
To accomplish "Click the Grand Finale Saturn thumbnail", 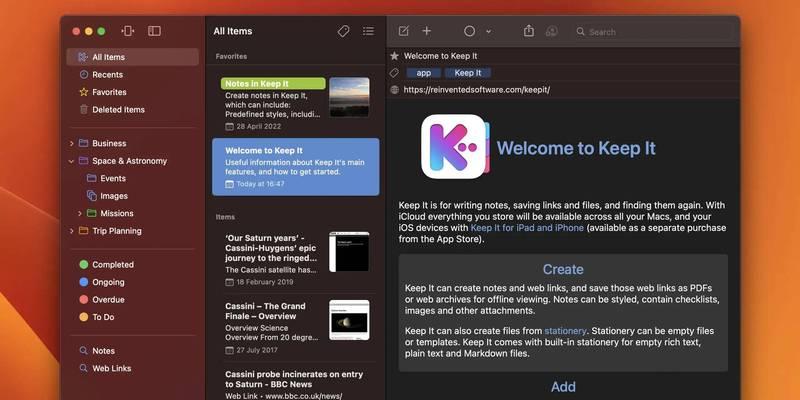I will (349, 320).
